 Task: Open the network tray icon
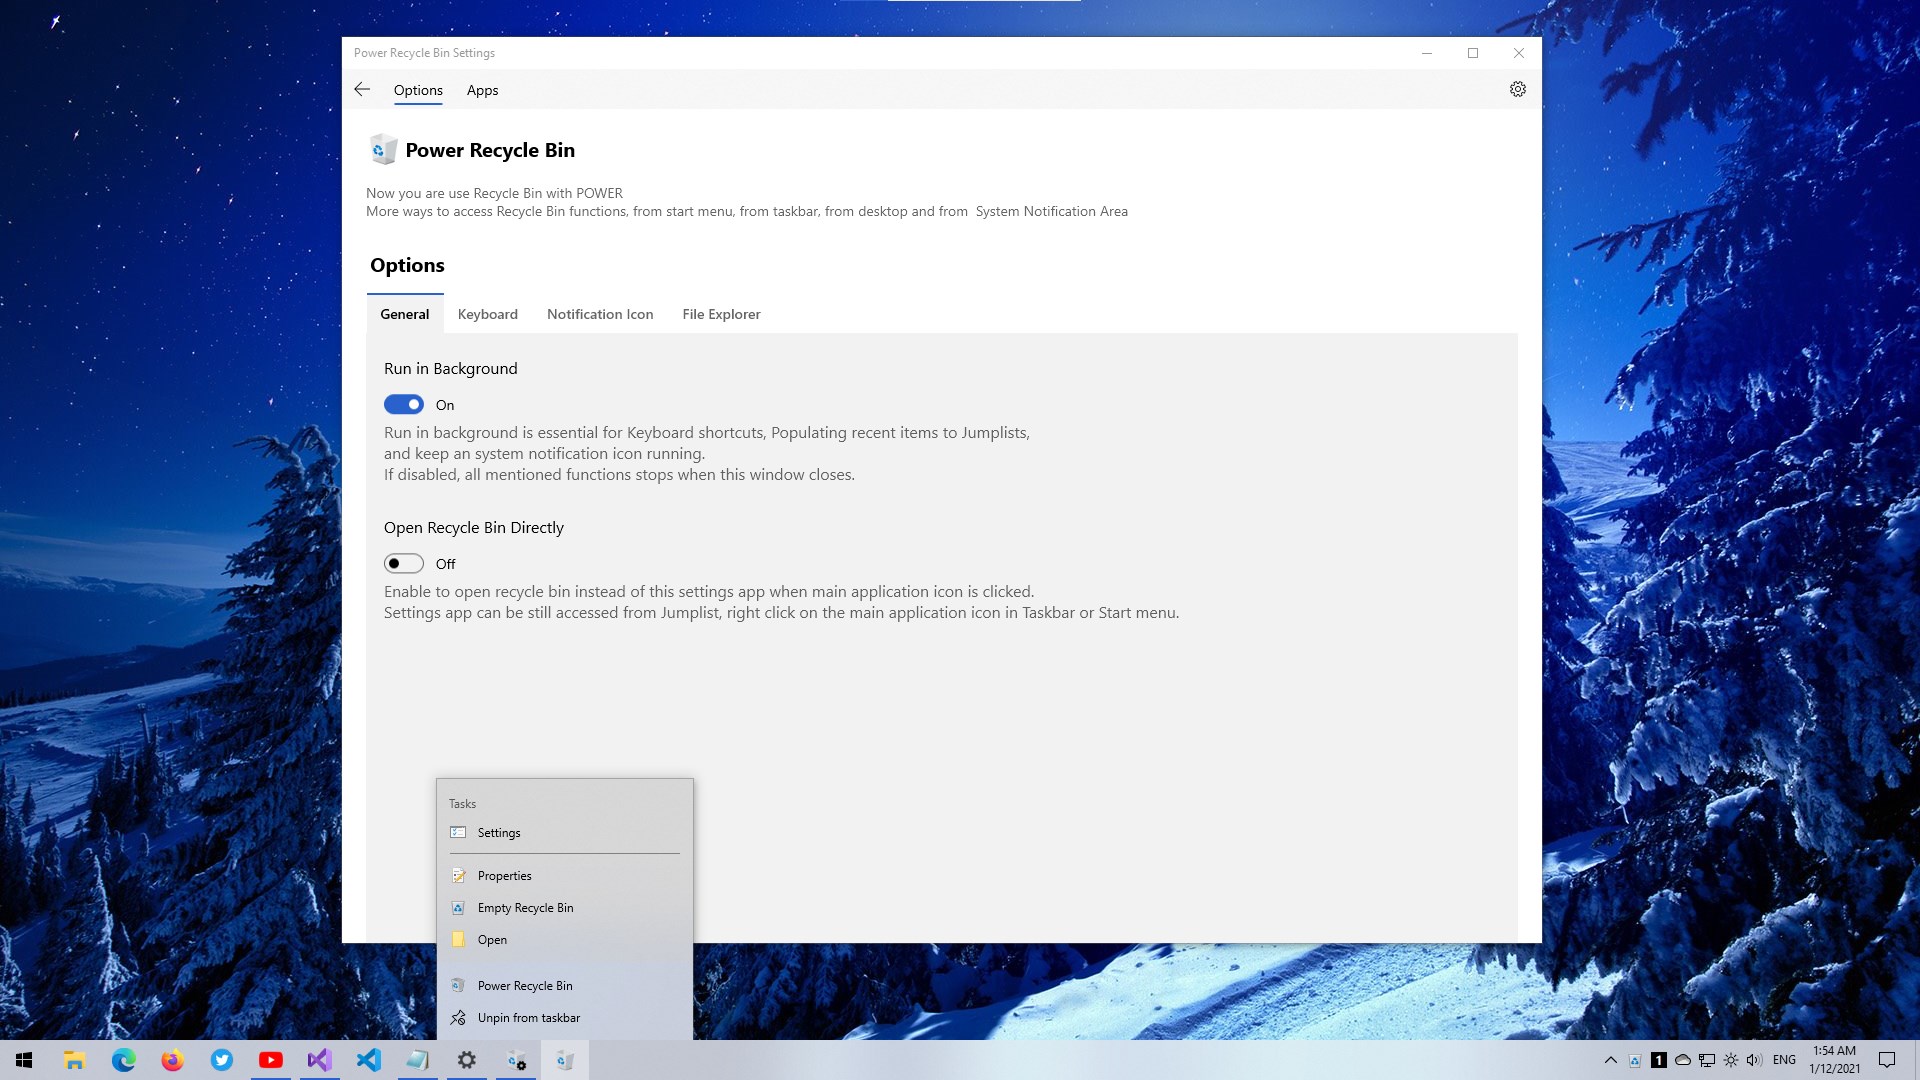tap(1707, 1060)
